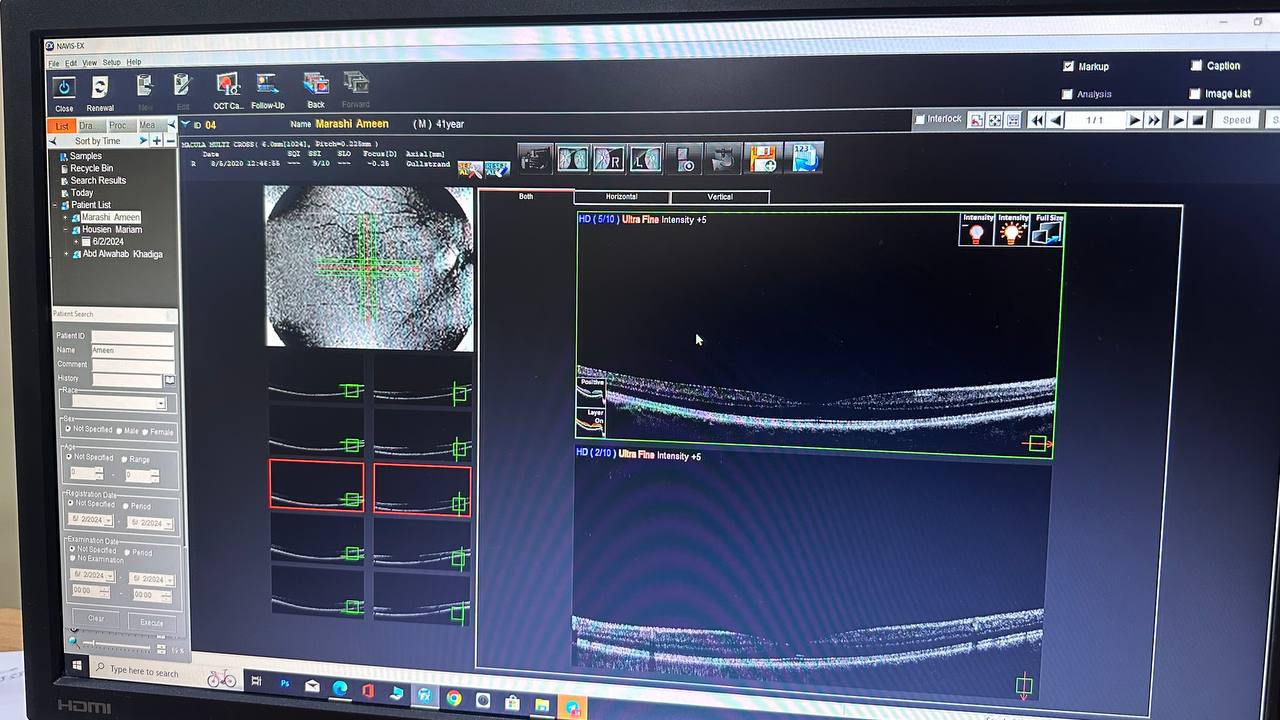This screenshot has width=1280, height=720.
Task: Enable the Analysis checkbox
Action: 1067,94
